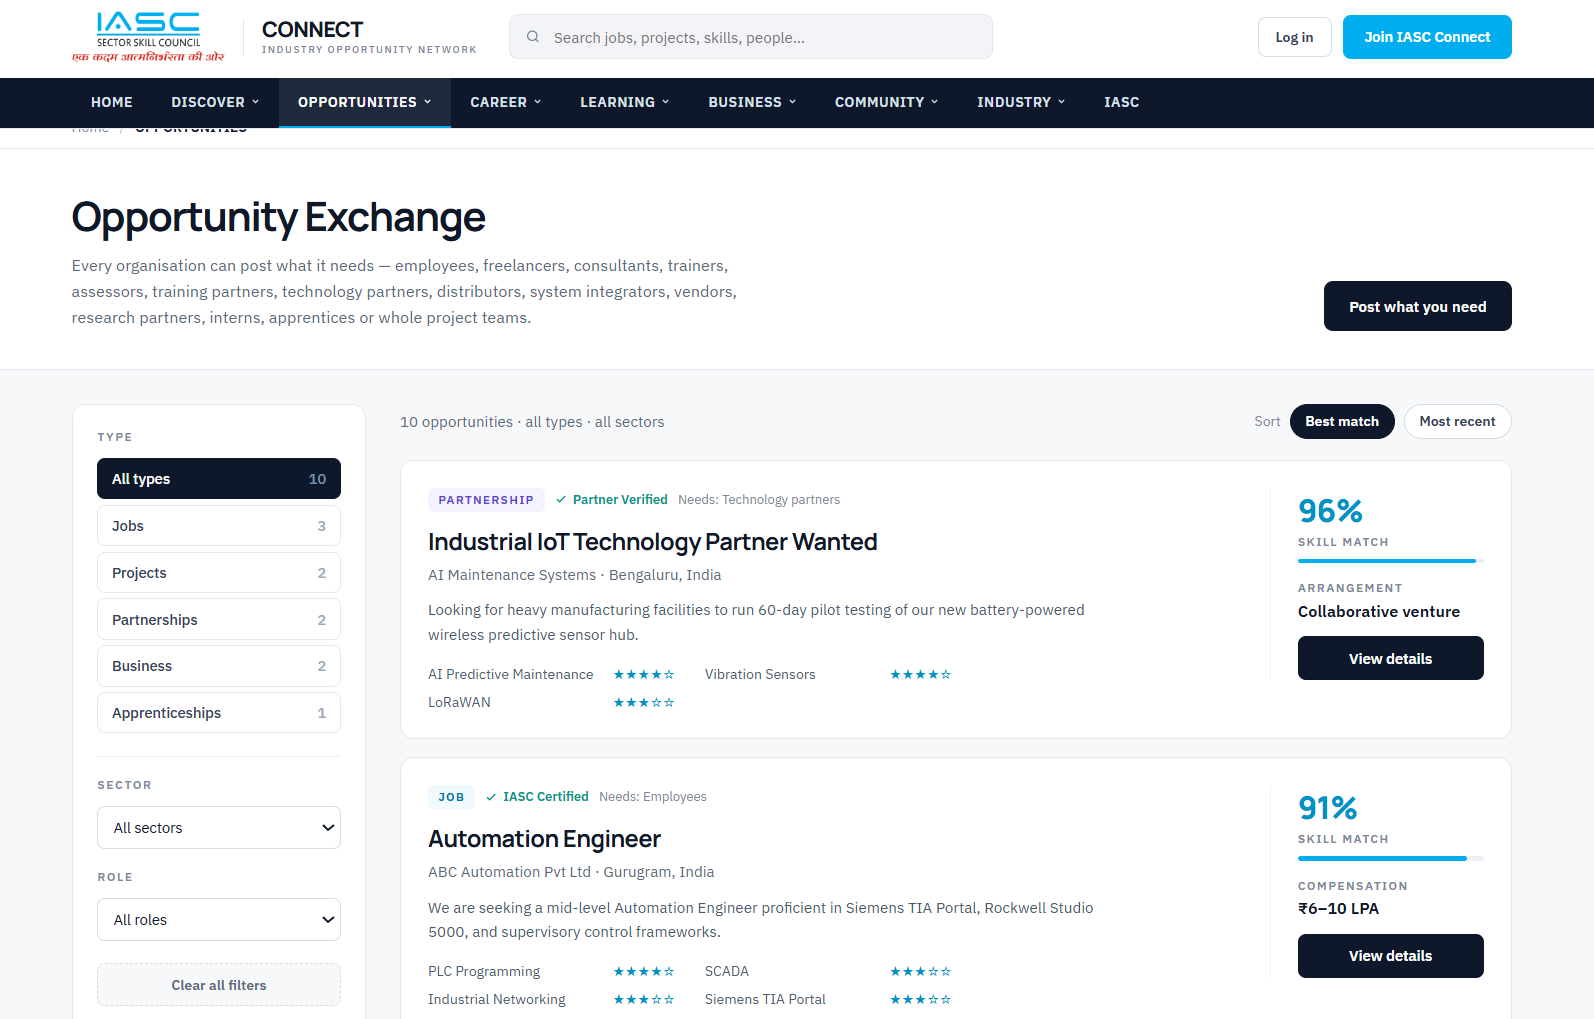Click Industrial Networking star rating
The height and width of the screenshot is (1019, 1594).
coord(644,1000)
